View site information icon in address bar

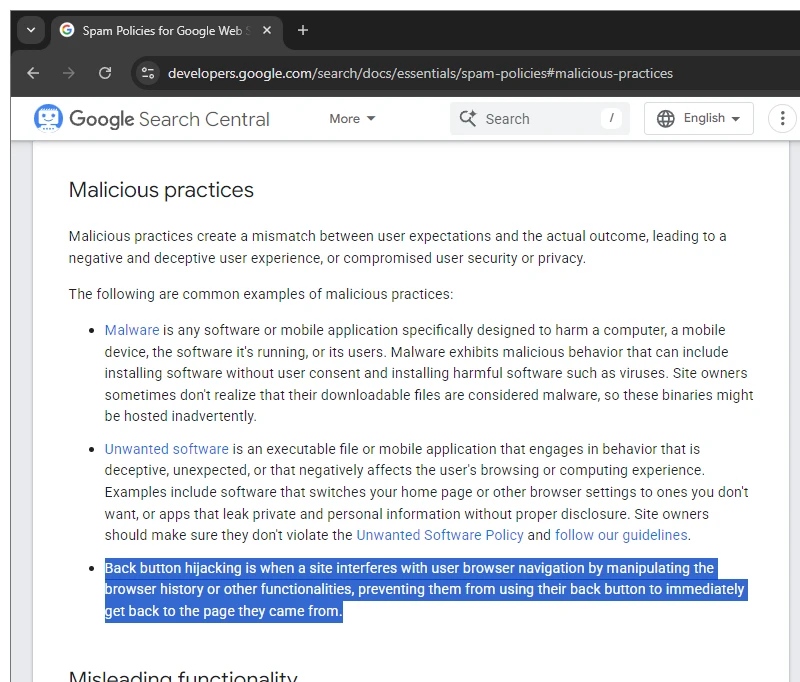[149, 73]
